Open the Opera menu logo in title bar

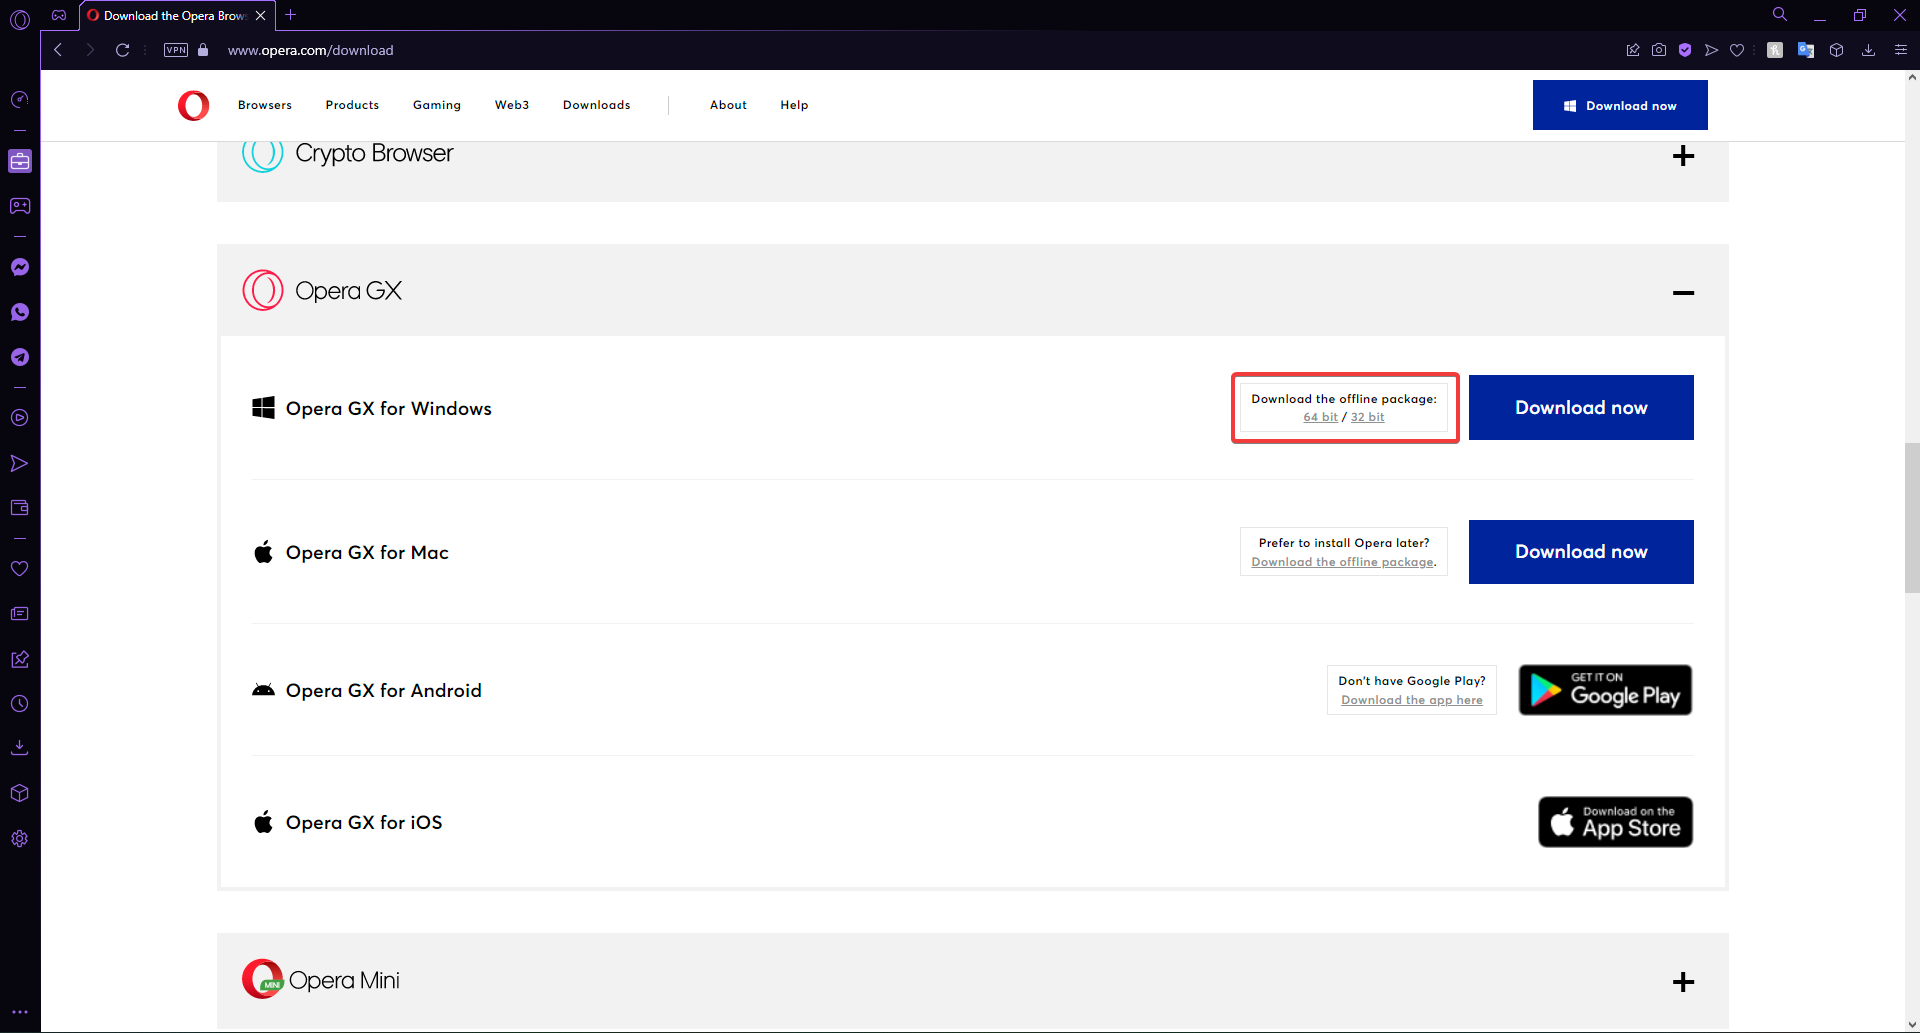coord(20,18)
